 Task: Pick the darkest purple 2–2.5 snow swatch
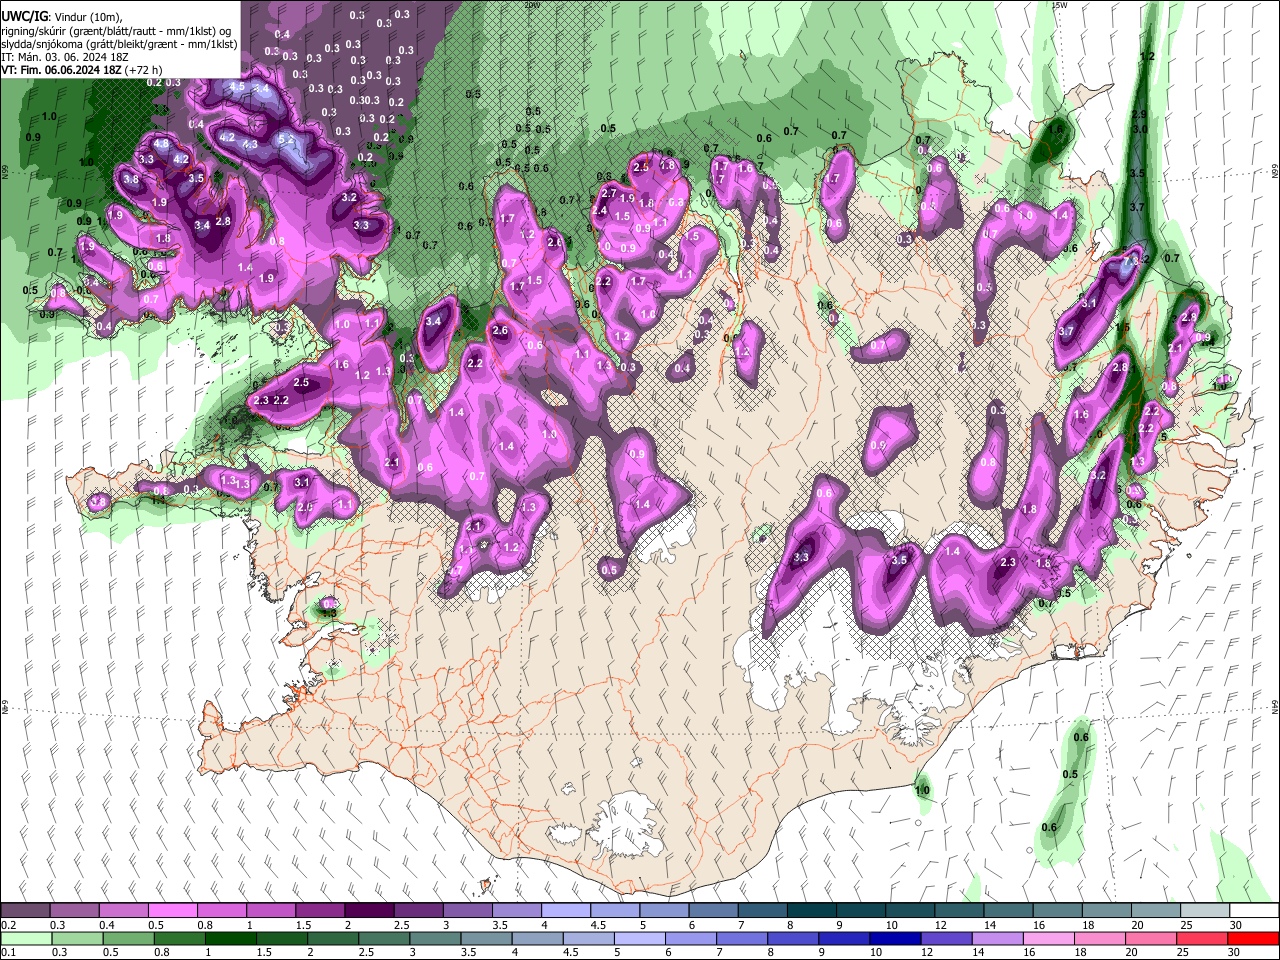point(368,910)
